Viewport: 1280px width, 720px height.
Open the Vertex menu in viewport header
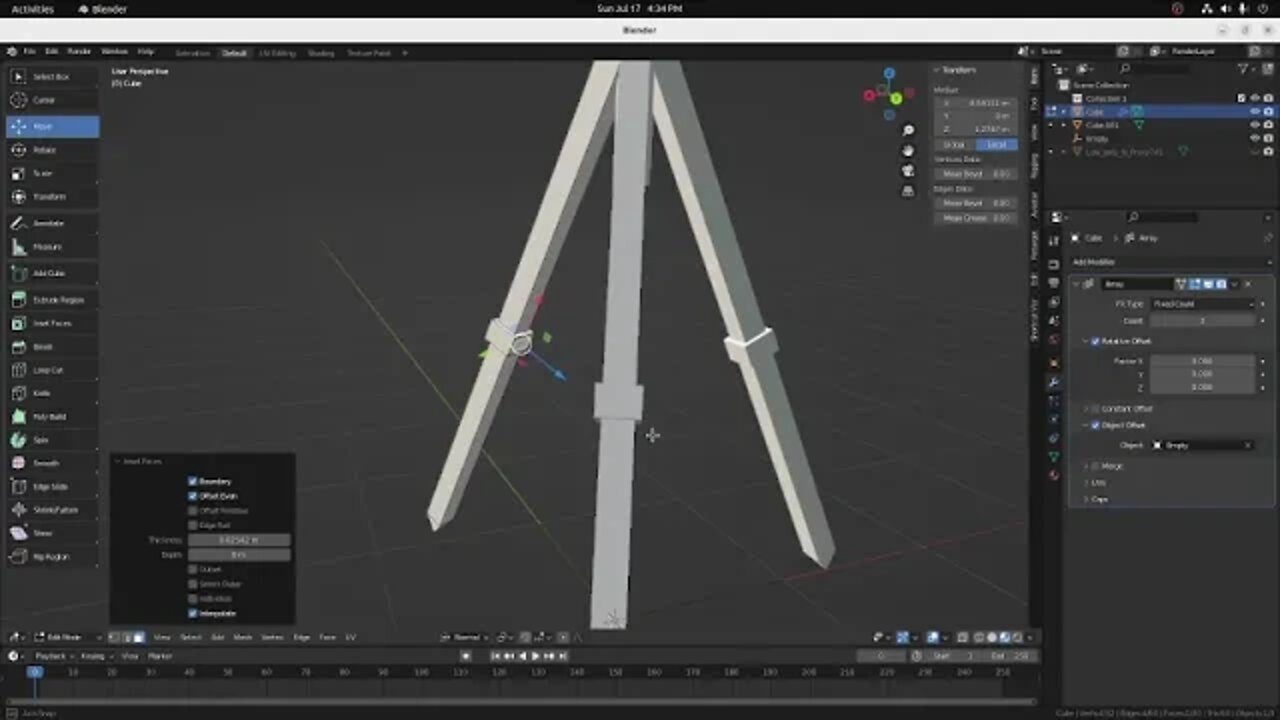(x=273, y=637)
